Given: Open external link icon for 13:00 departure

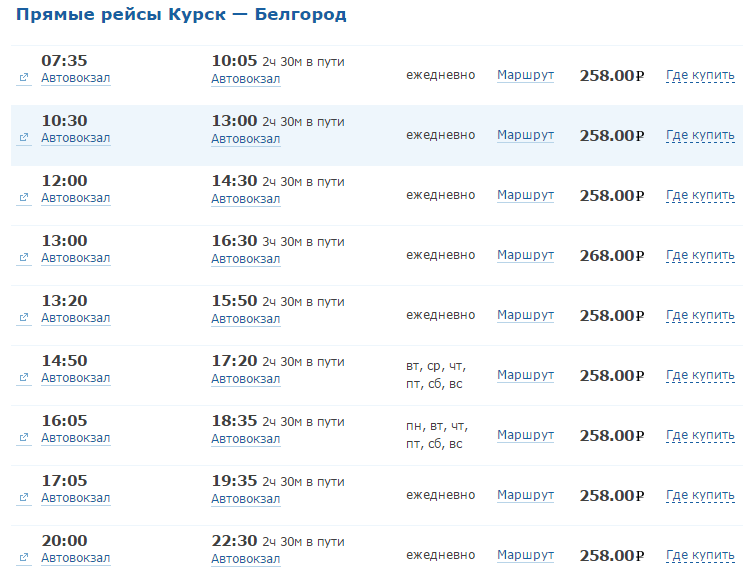Looking at the screenshot, I should [x=23, y=258].
